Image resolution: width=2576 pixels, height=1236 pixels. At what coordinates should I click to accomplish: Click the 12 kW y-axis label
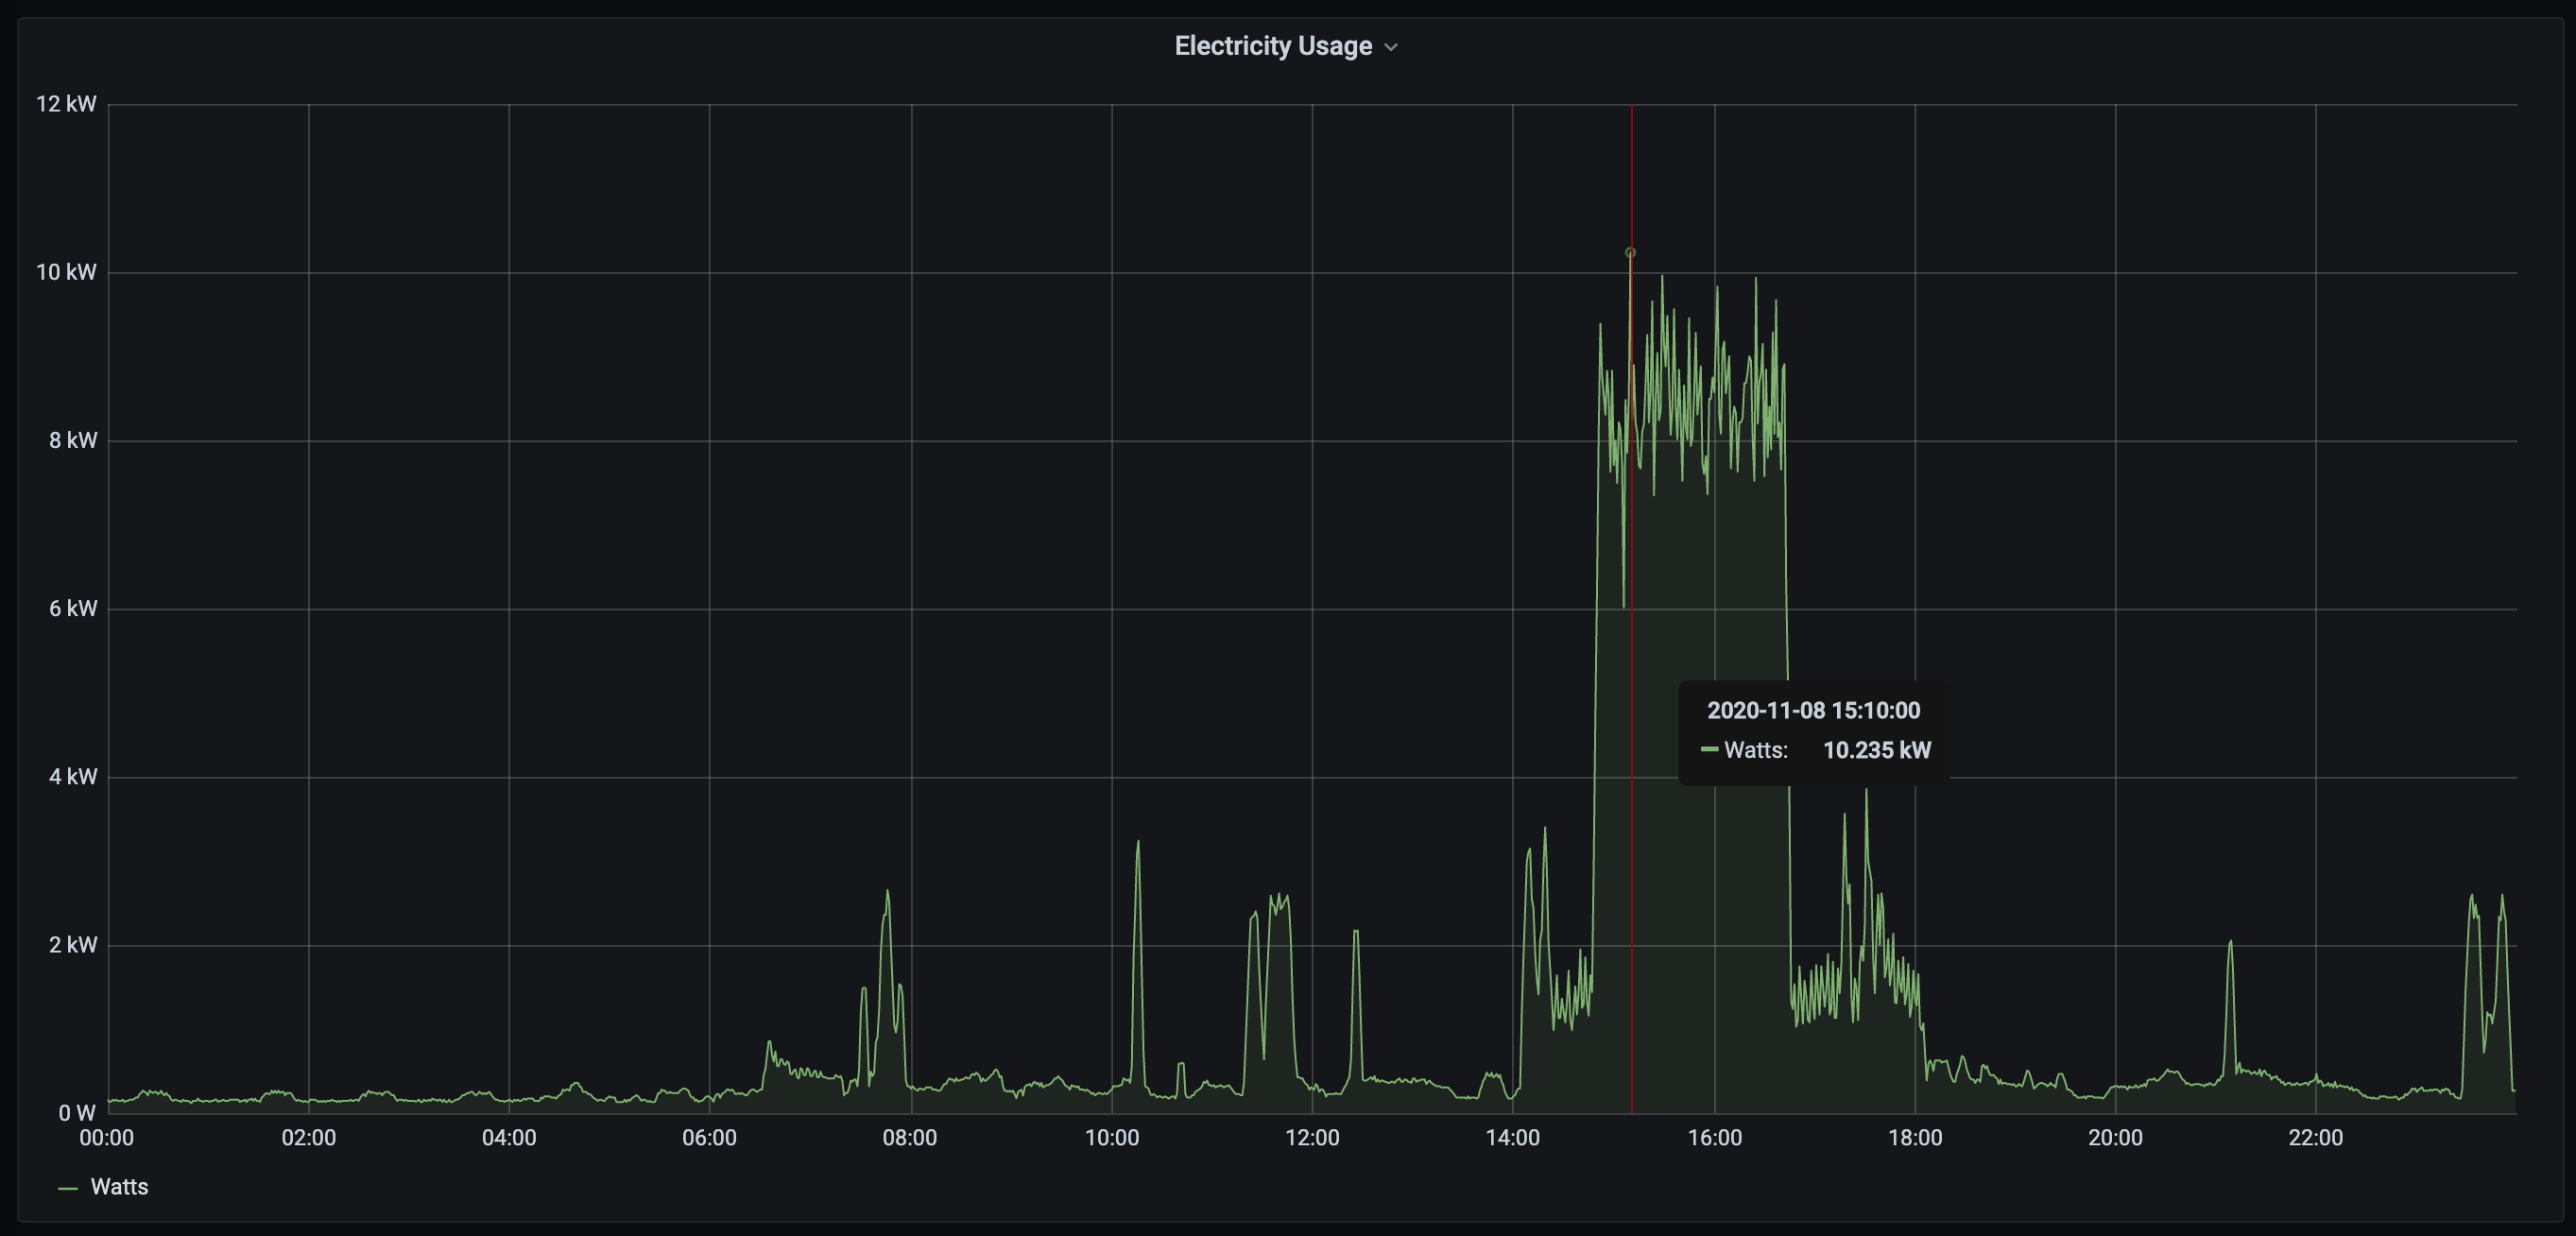[66, 104]
